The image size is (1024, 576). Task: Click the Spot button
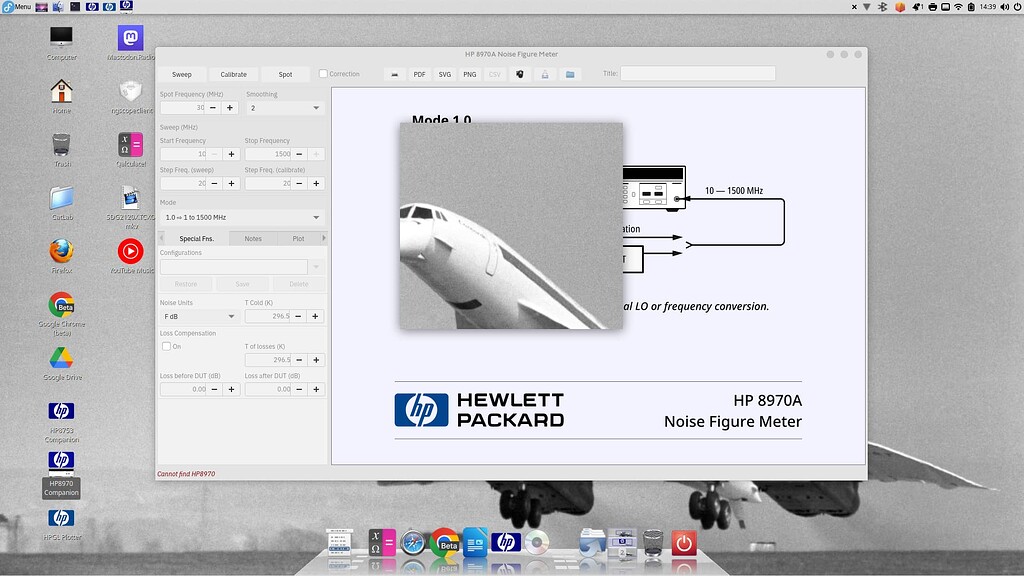coord(285,74)
